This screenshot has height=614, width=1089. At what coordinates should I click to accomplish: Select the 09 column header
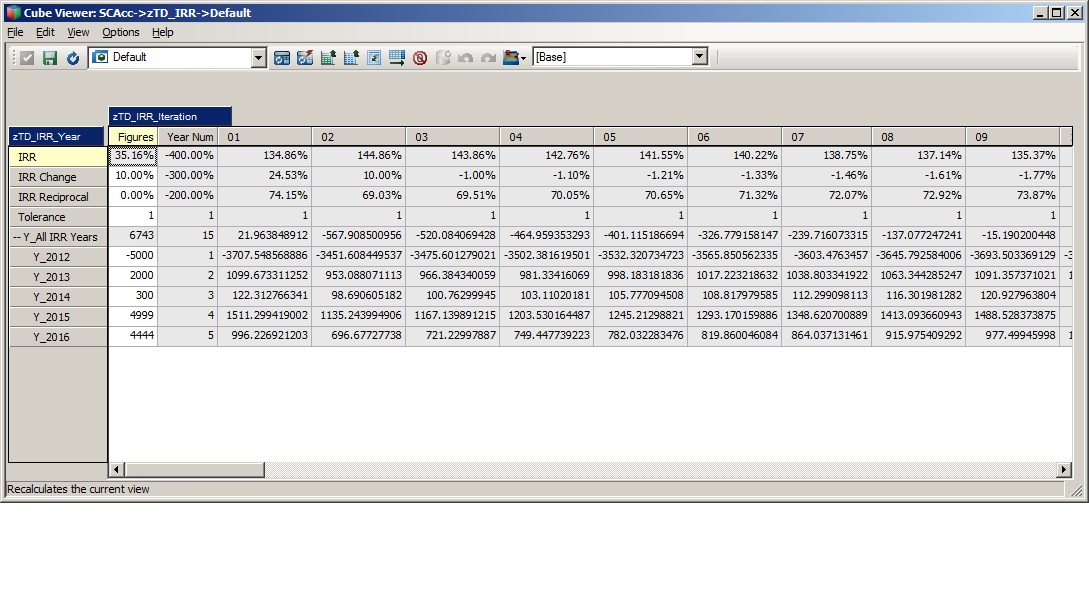(1013, 137)
